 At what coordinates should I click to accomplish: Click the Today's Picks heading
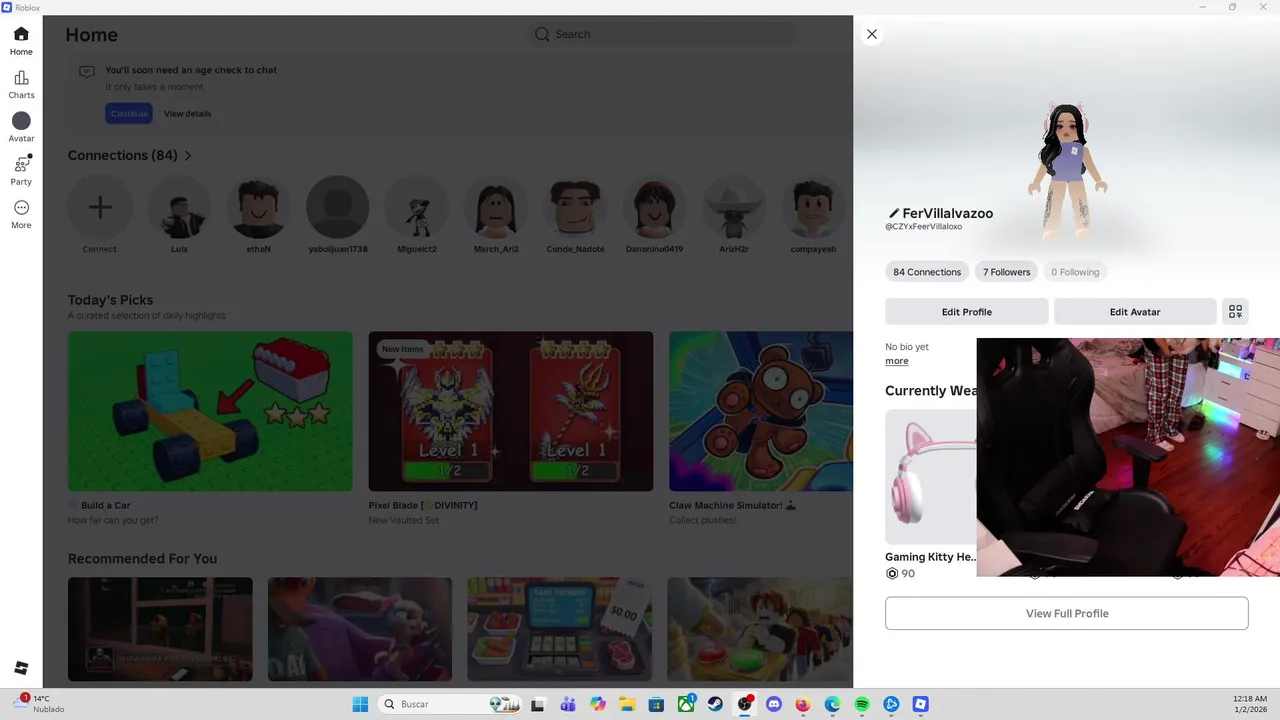click(x=111, y=300)
